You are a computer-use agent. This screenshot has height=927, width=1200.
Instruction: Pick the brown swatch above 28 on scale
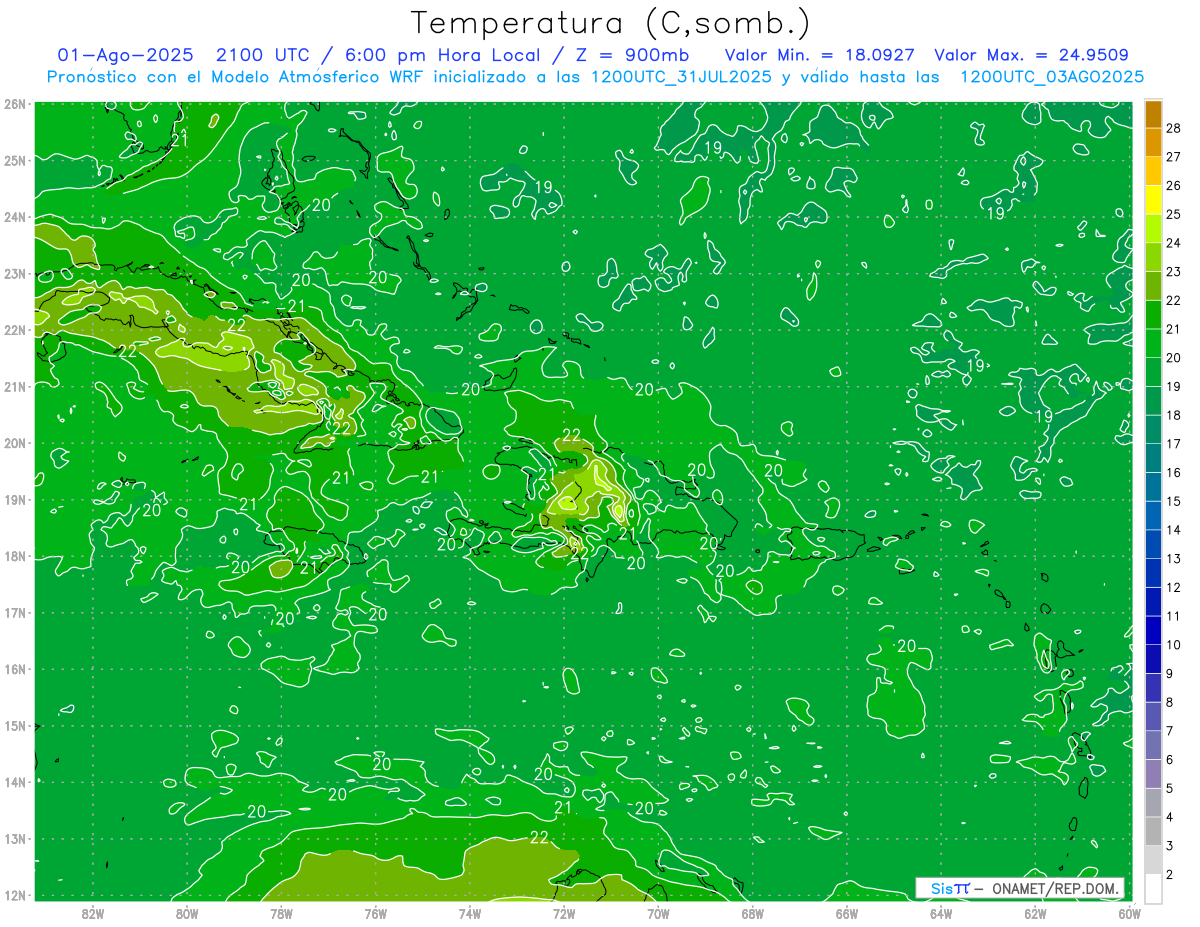[1153, 114]
